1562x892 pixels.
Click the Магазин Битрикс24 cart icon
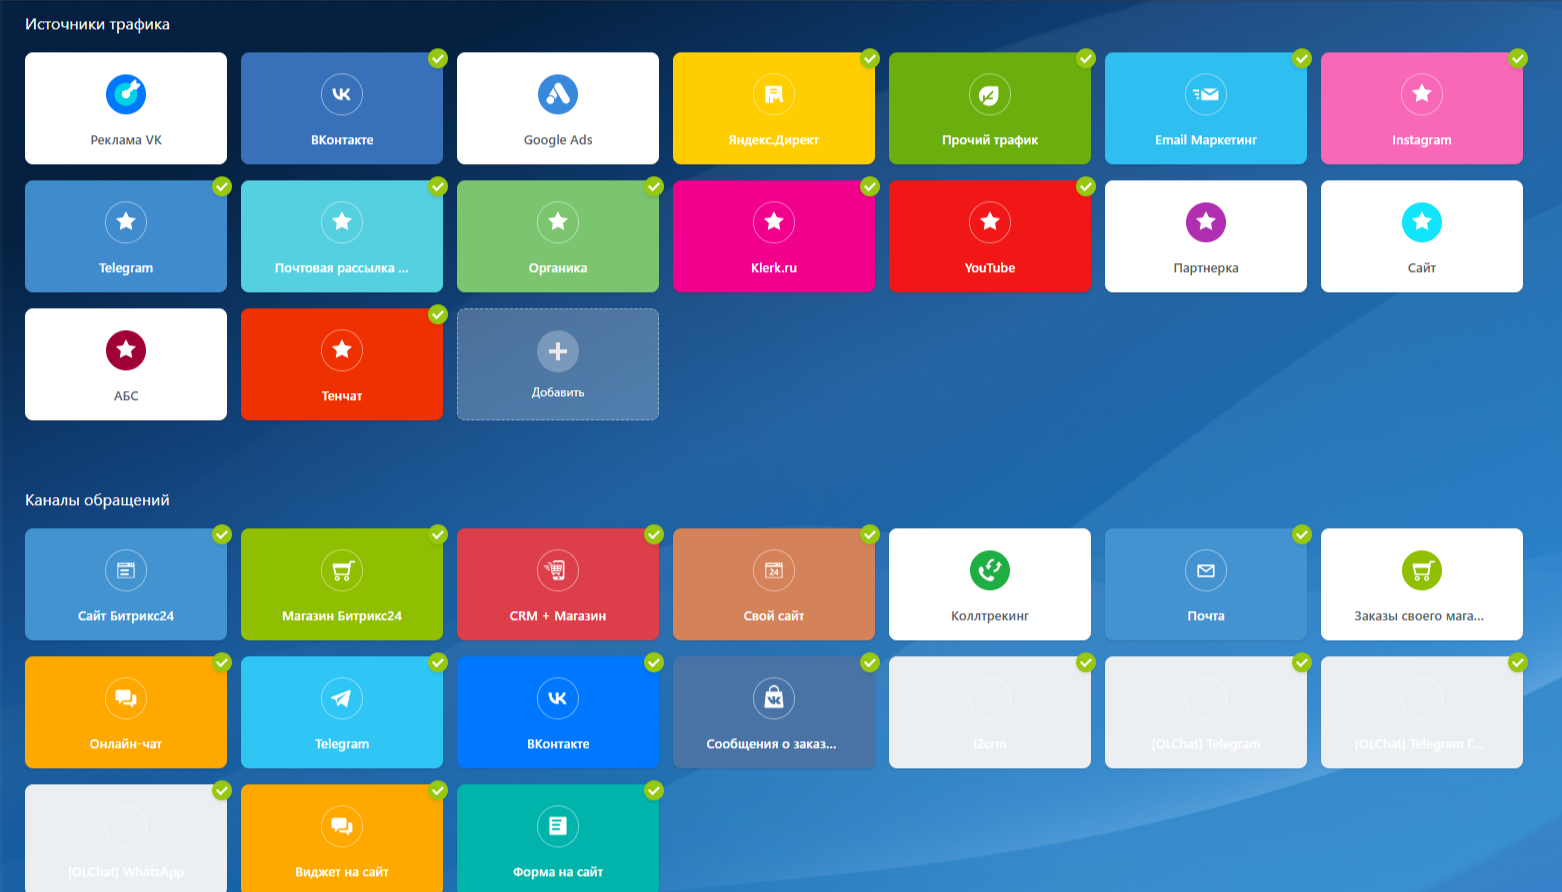(342, 570)
